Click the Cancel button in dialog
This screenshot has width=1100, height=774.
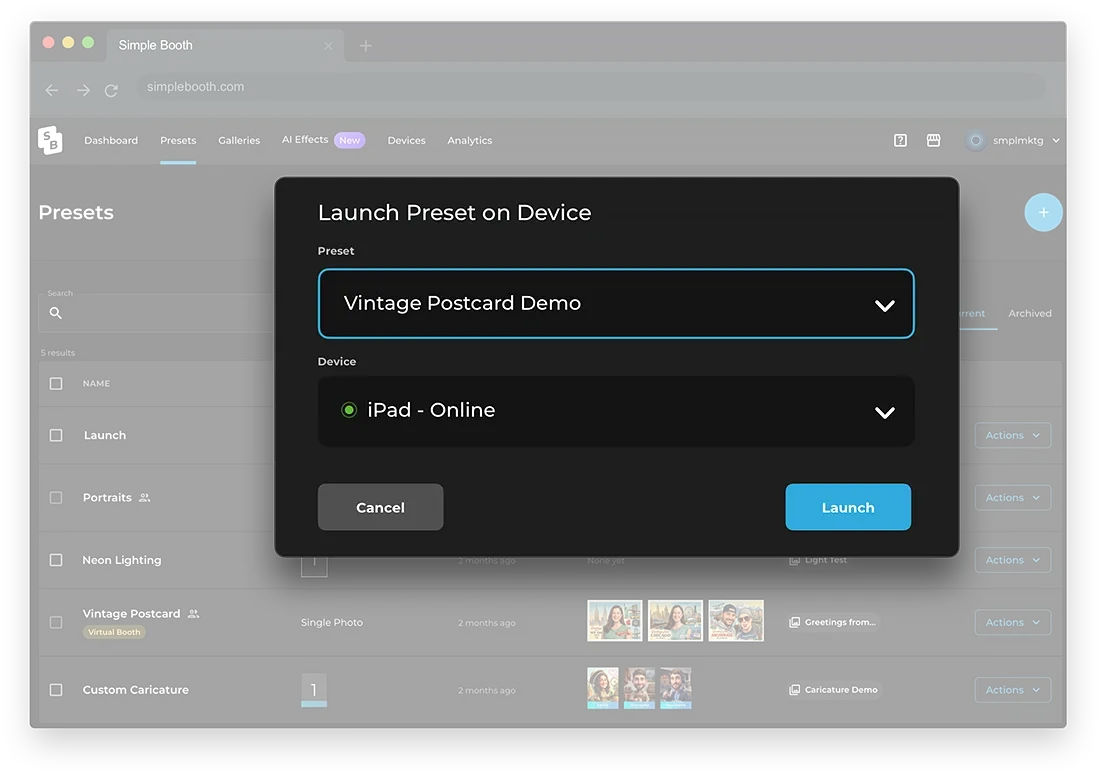(x=380, y=507)
